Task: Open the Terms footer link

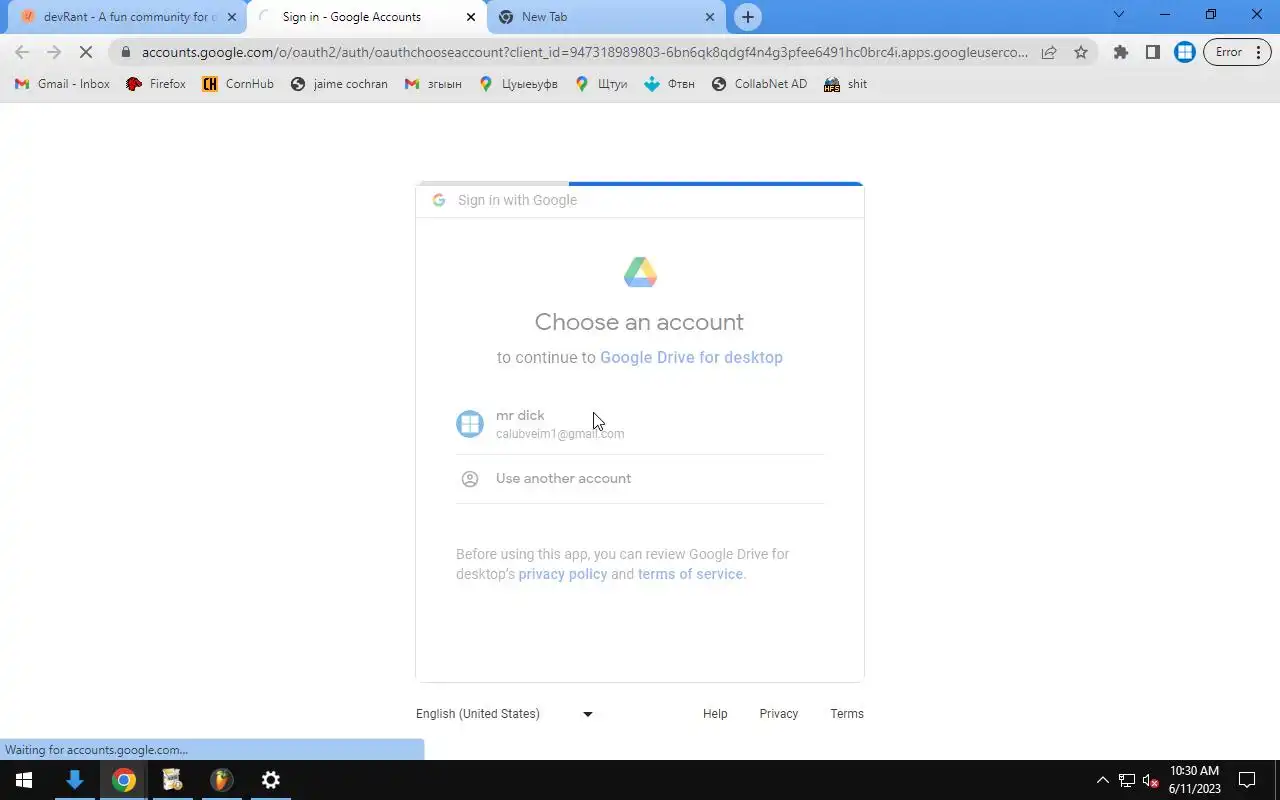Action: coord(847,714)
